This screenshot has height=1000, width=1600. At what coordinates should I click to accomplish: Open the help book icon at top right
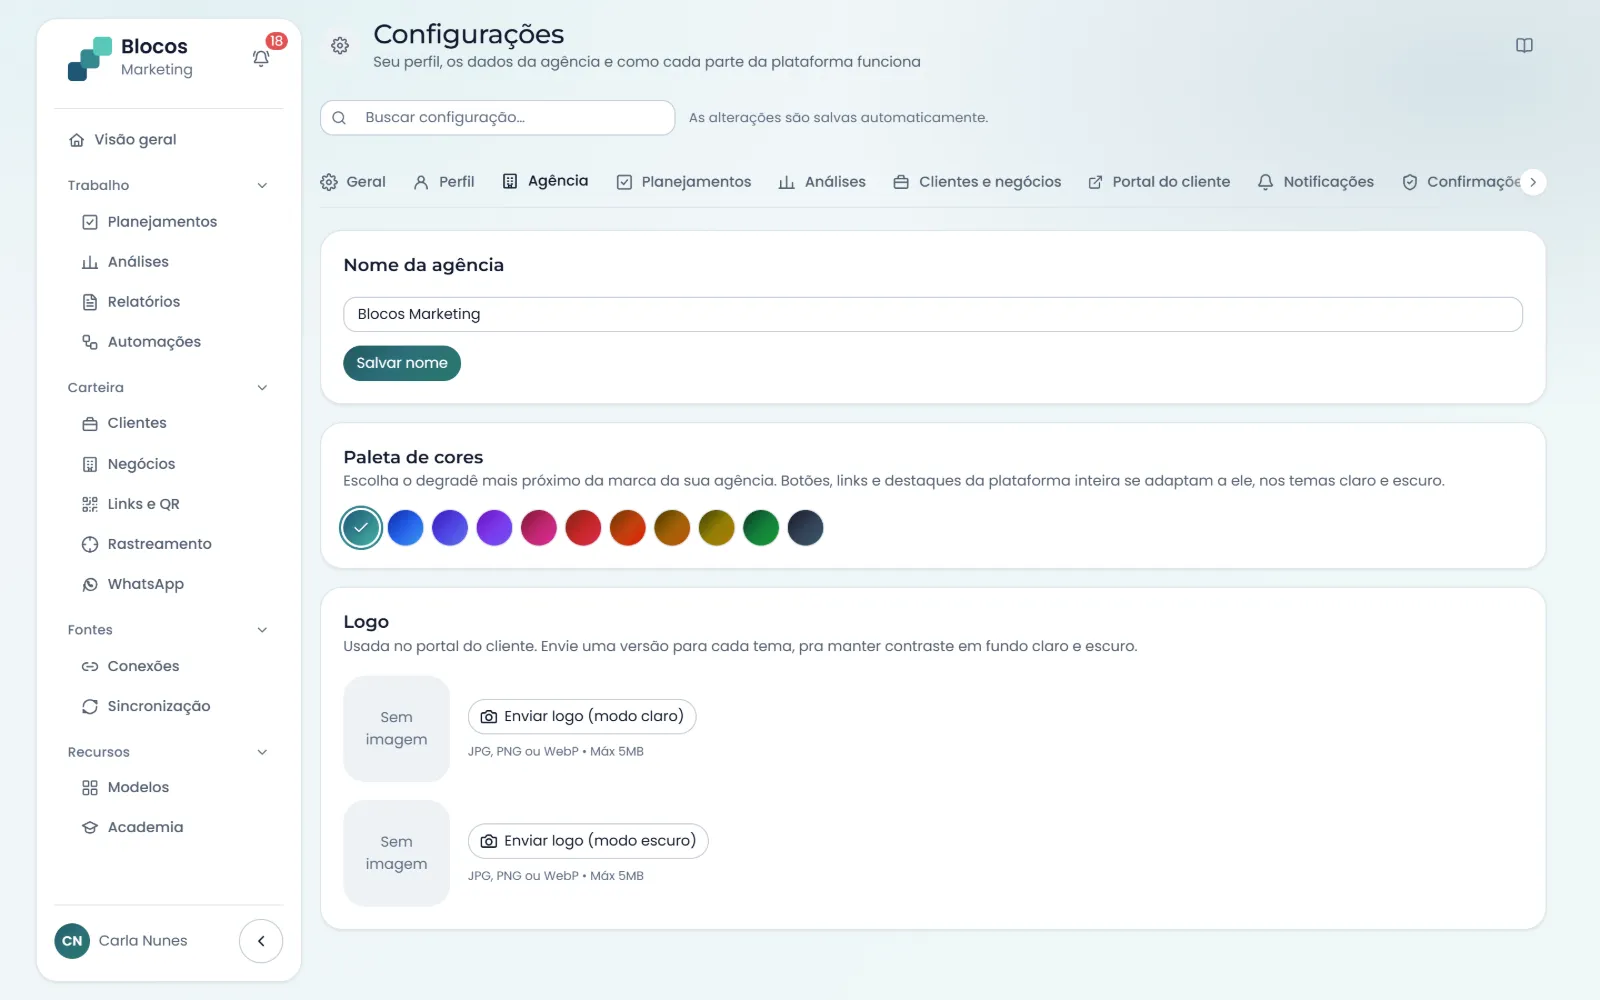tap(1524, 45)
